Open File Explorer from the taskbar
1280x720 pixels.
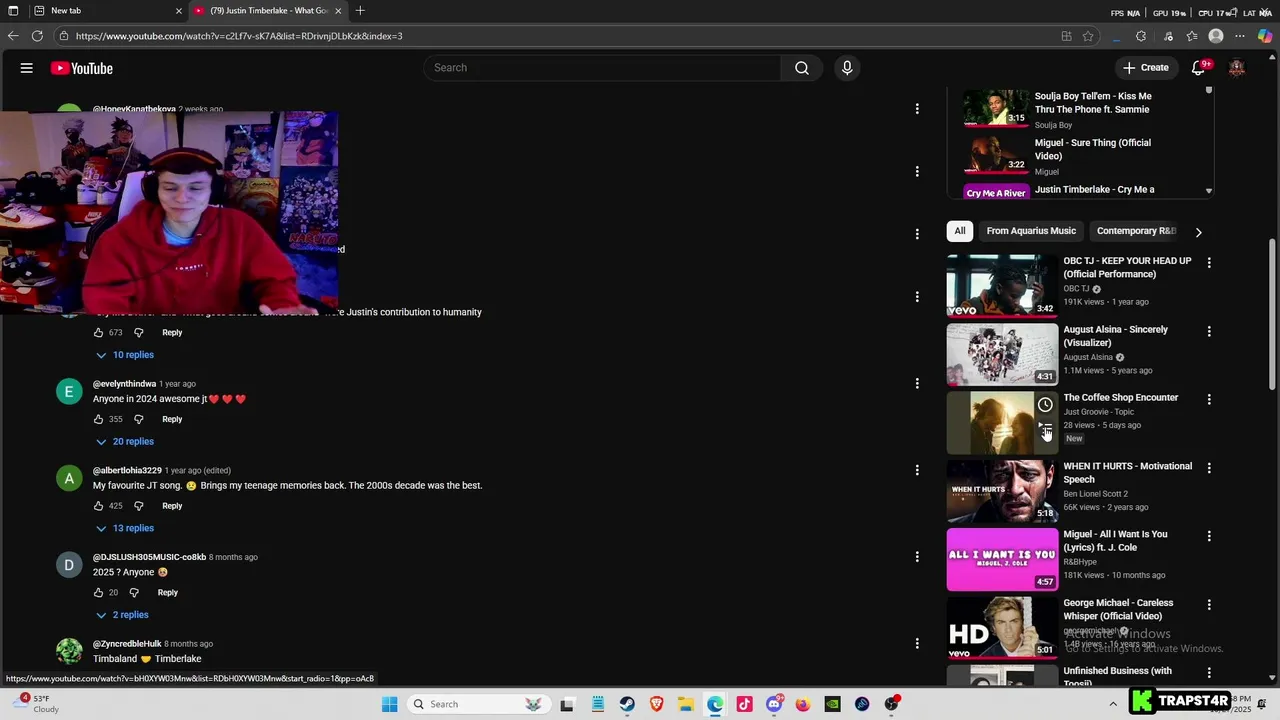coord(686,704)
